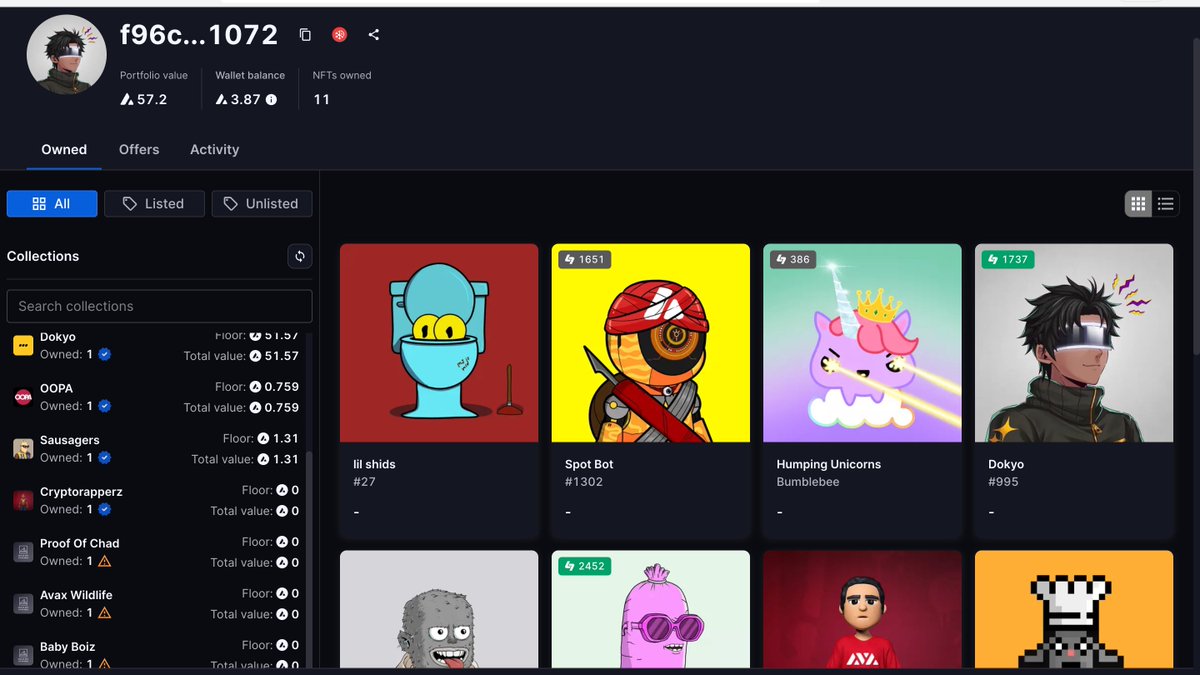This screenshot has height=675, width=1200.
Task: Click the wallet balance info icon
Action: tap(271, 100)
